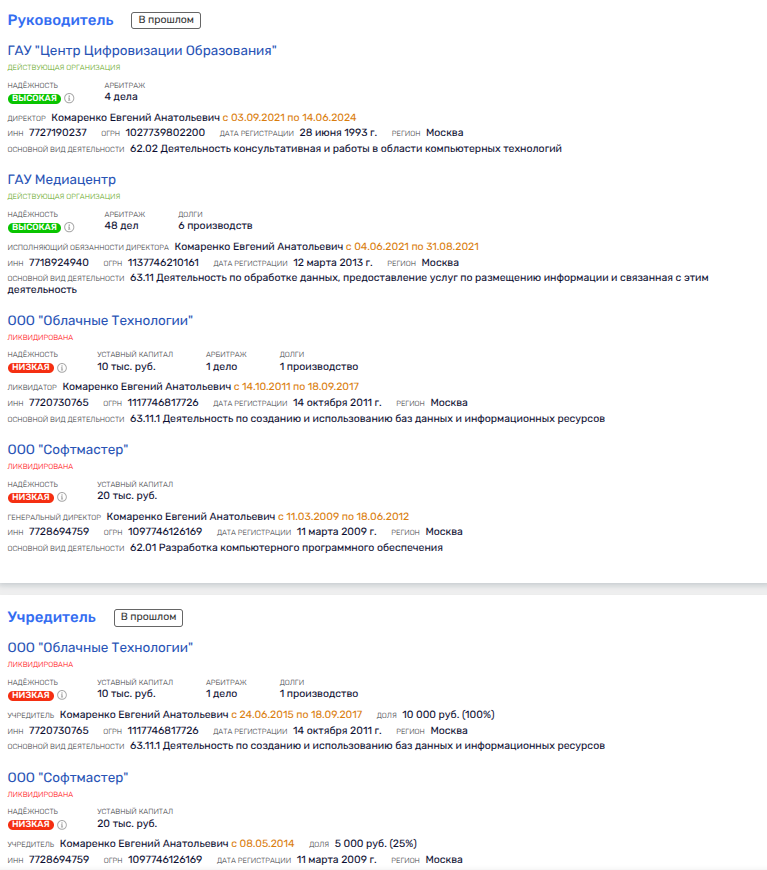The height and width of the screenshot is (870, 767).
Task: Toggle "В прошлом" filter beside Учредитель heading
Action: pos(148,617)
